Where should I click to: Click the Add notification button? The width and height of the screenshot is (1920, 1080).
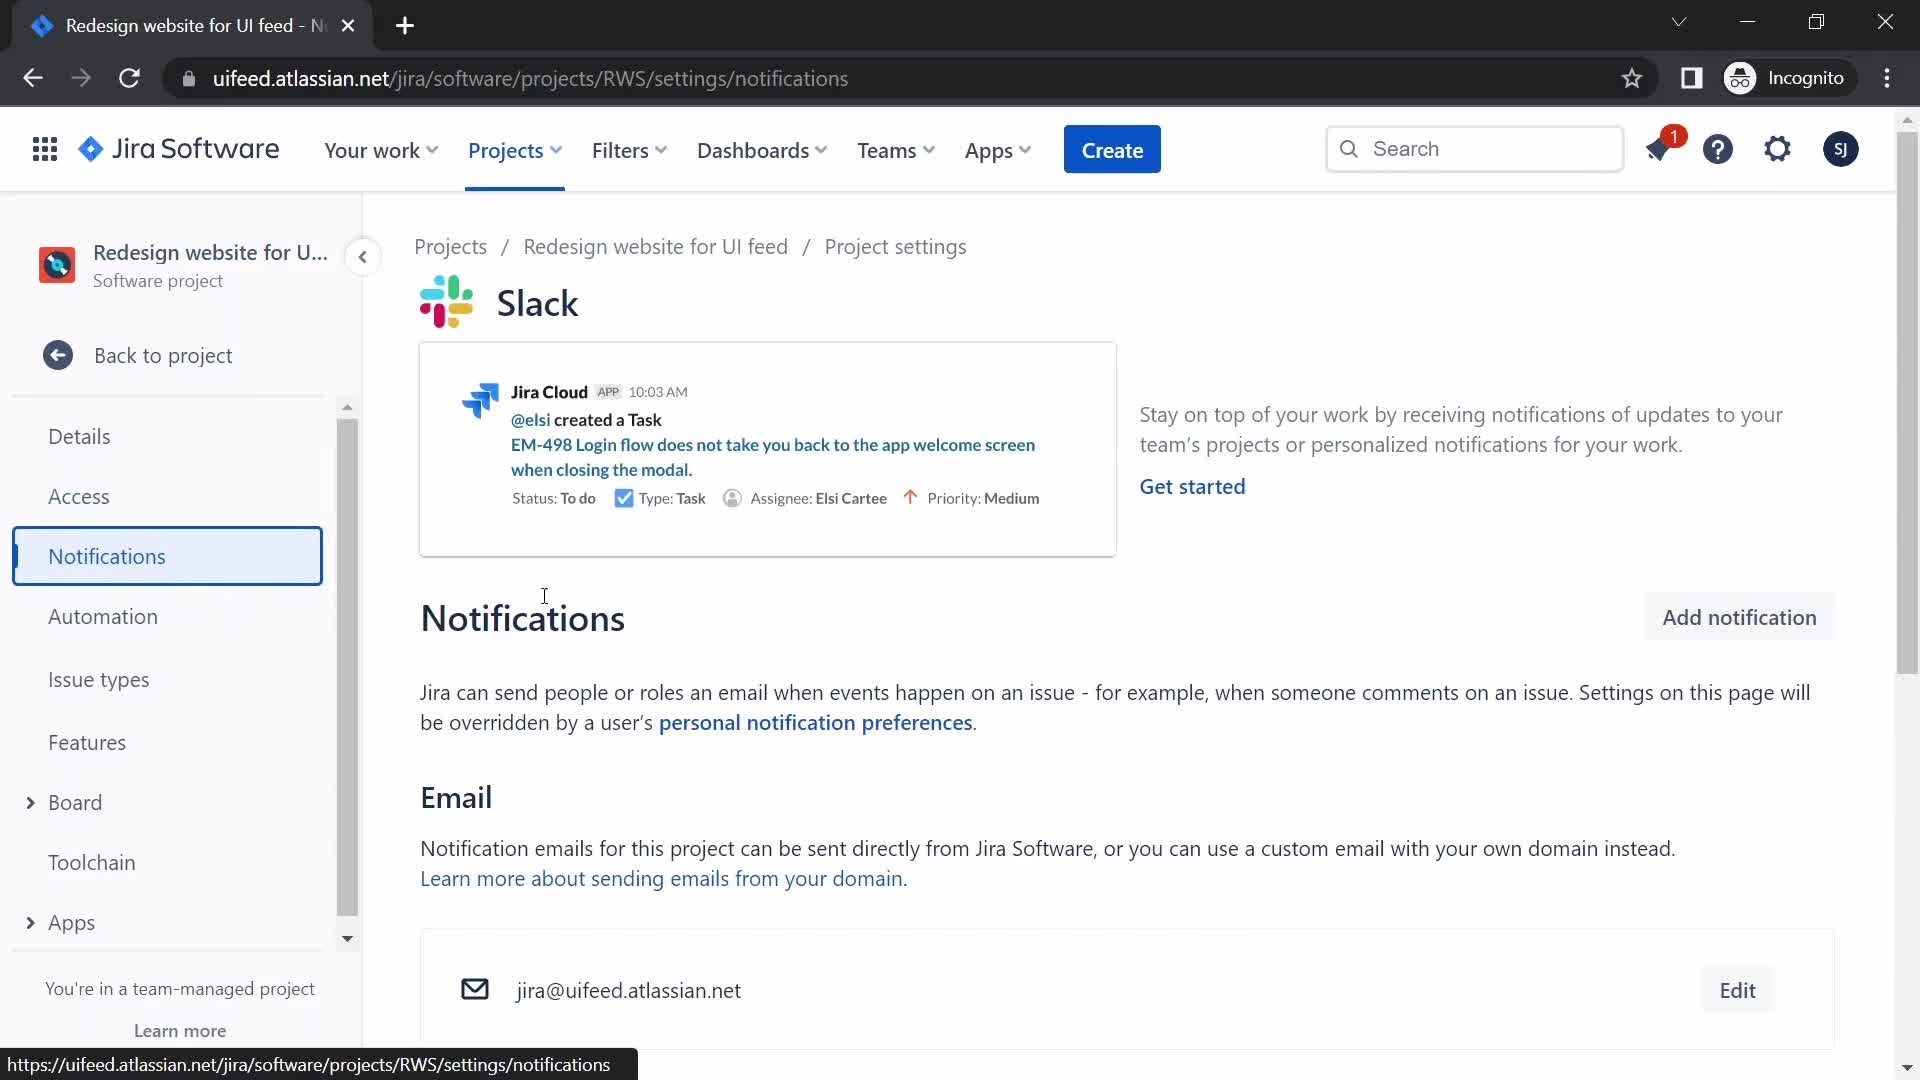1739,617
